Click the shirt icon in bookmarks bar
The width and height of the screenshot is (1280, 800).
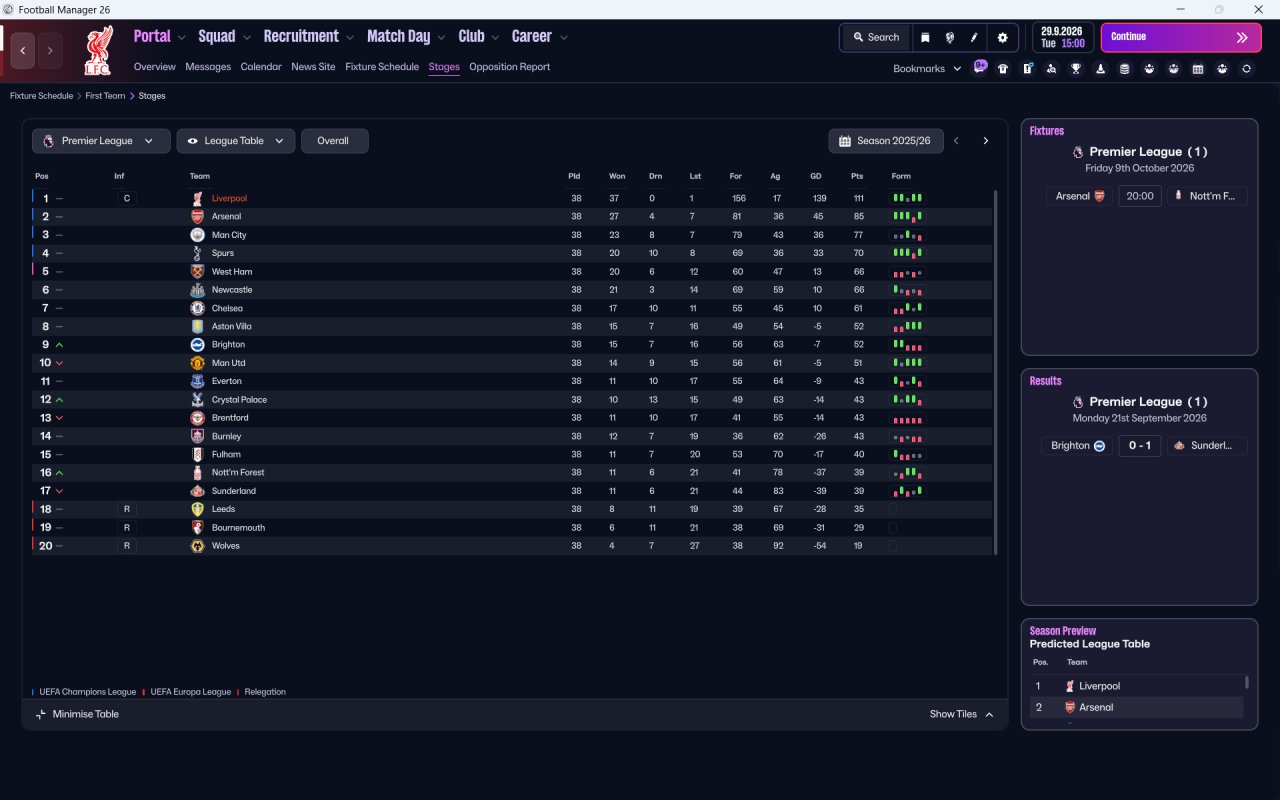pyautogui.click(x=1003, y=69)
